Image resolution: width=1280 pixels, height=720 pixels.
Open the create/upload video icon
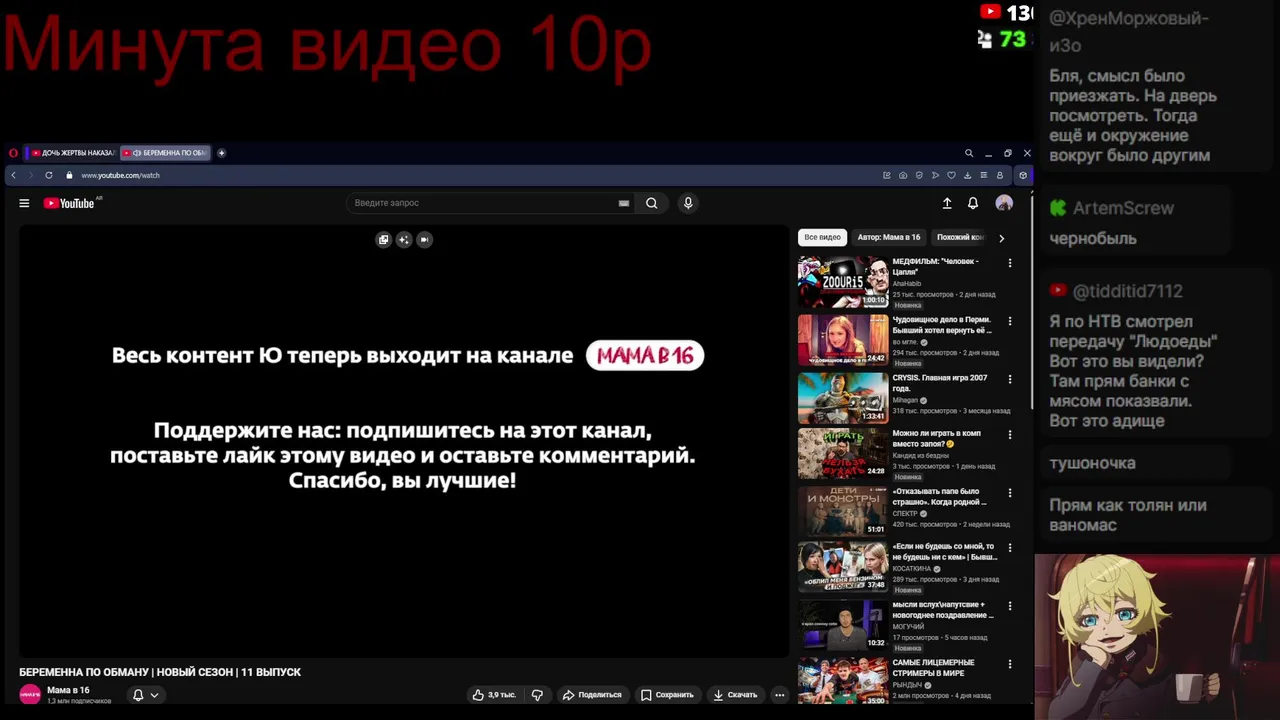tap(947, 203)
